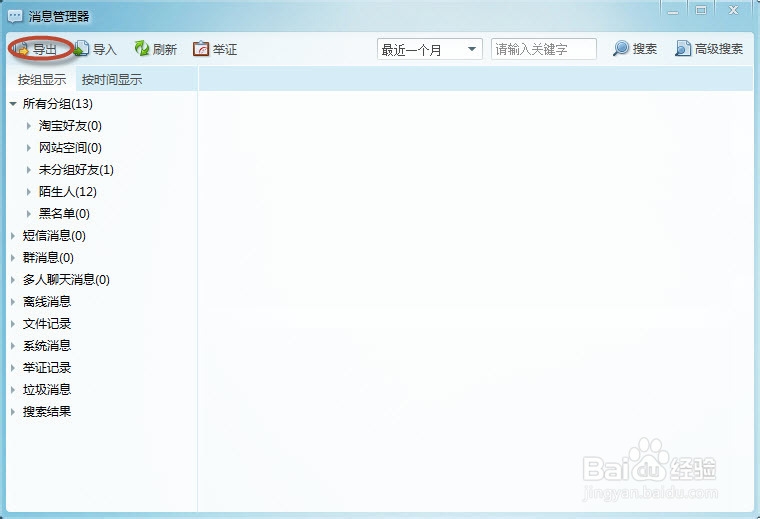
Task: Click the 导入 button label
Action: [x=105, y=49]
